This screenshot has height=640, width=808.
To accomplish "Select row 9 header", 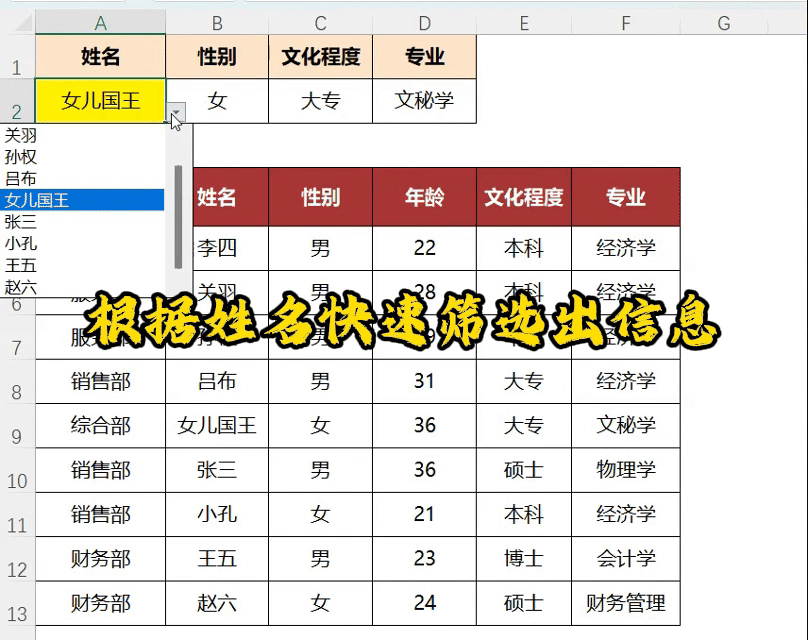I will point(17,426).
